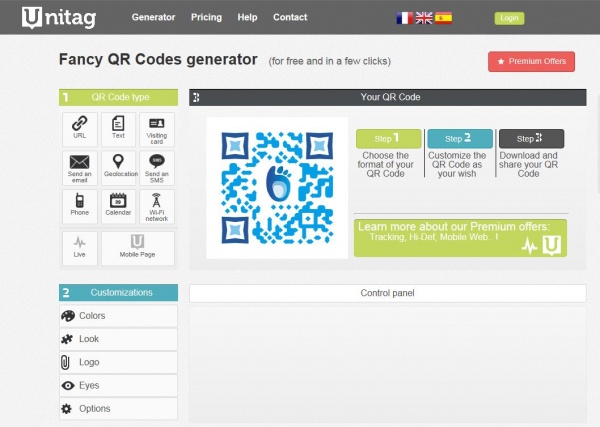
Task: Go to the Pricing page
Action: (x=206, y=17)
